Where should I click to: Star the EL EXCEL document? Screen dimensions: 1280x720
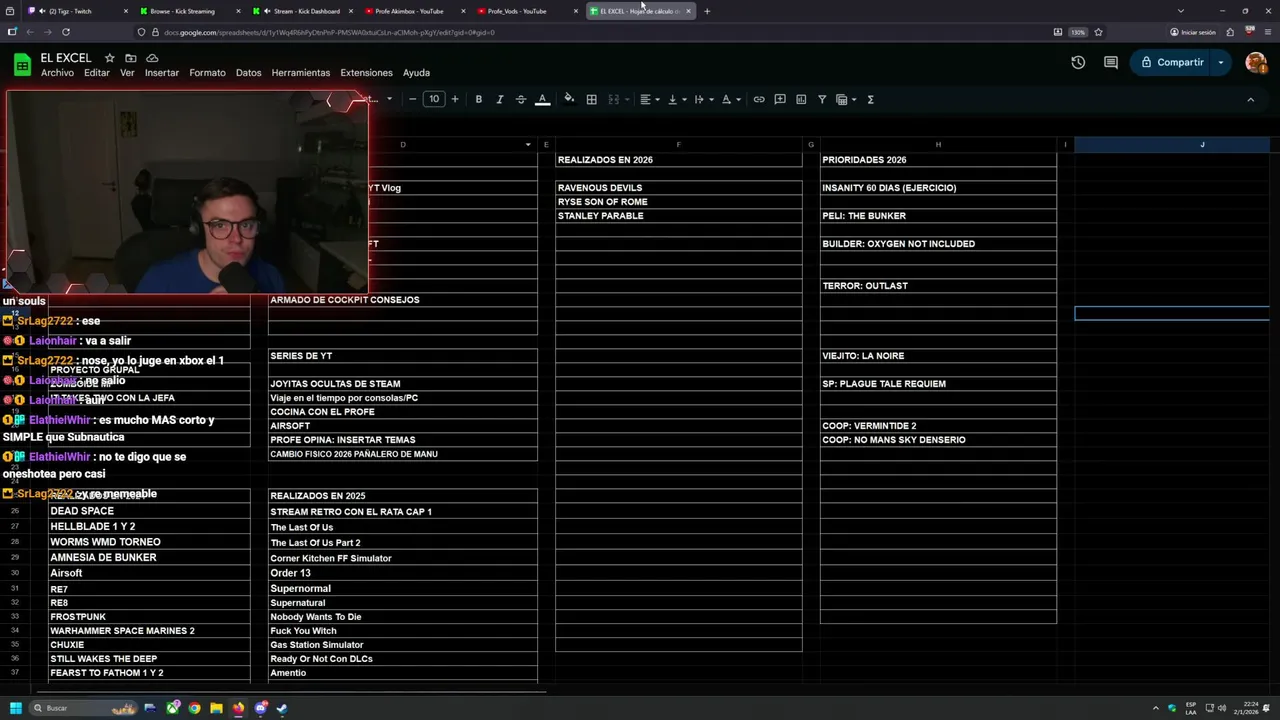coord(109,58)
